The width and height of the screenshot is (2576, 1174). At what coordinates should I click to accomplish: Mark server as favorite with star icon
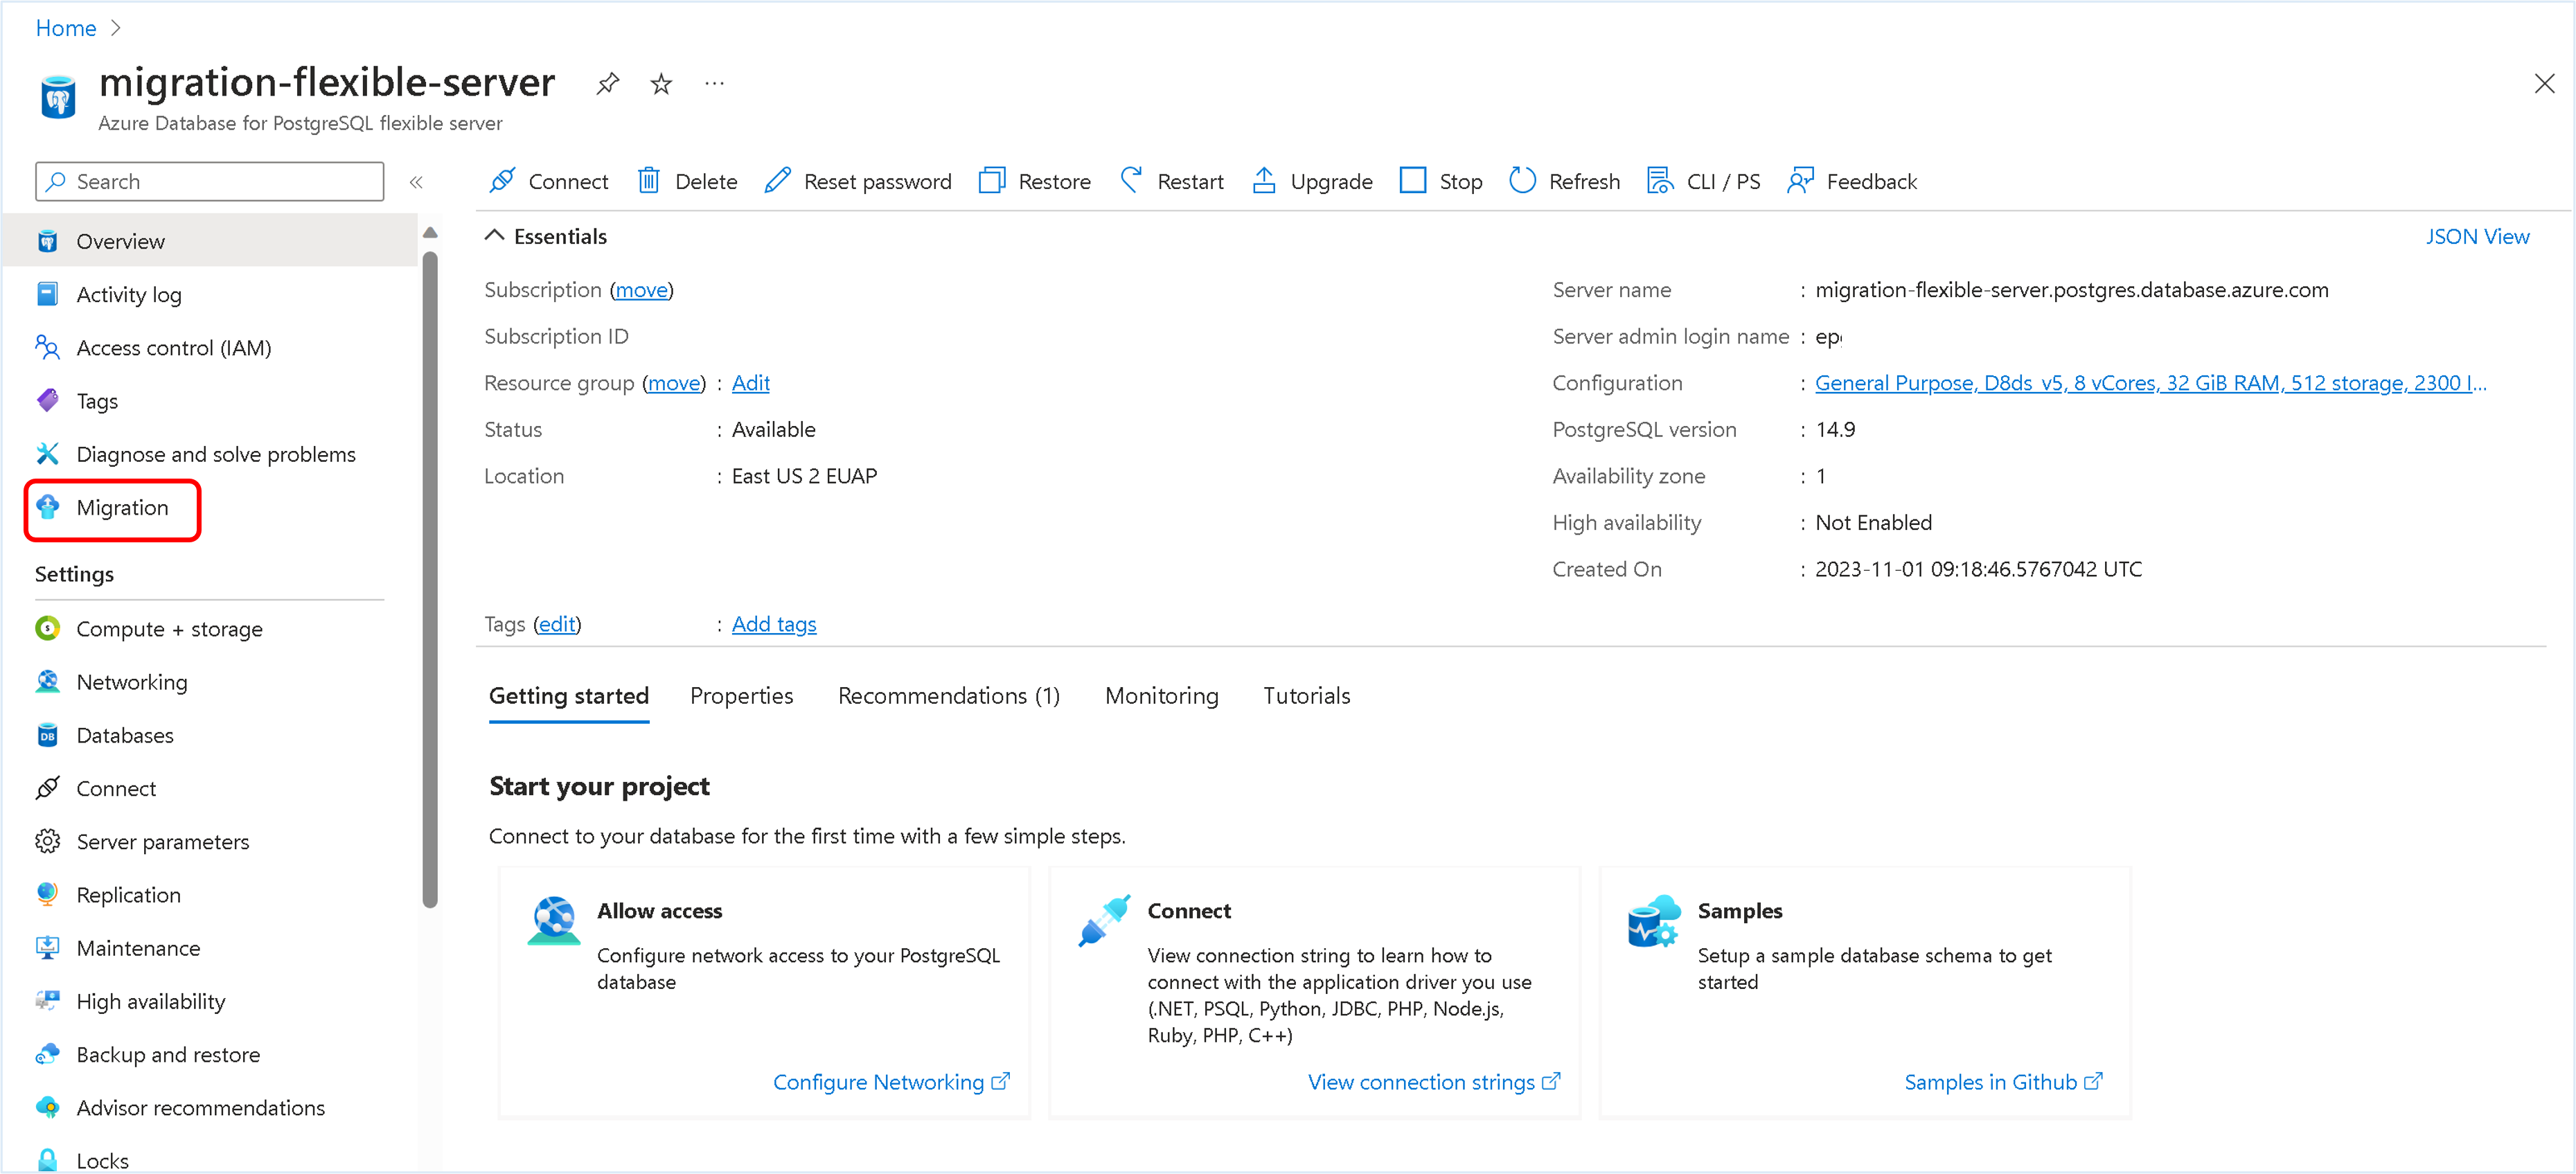pos(661,84)
